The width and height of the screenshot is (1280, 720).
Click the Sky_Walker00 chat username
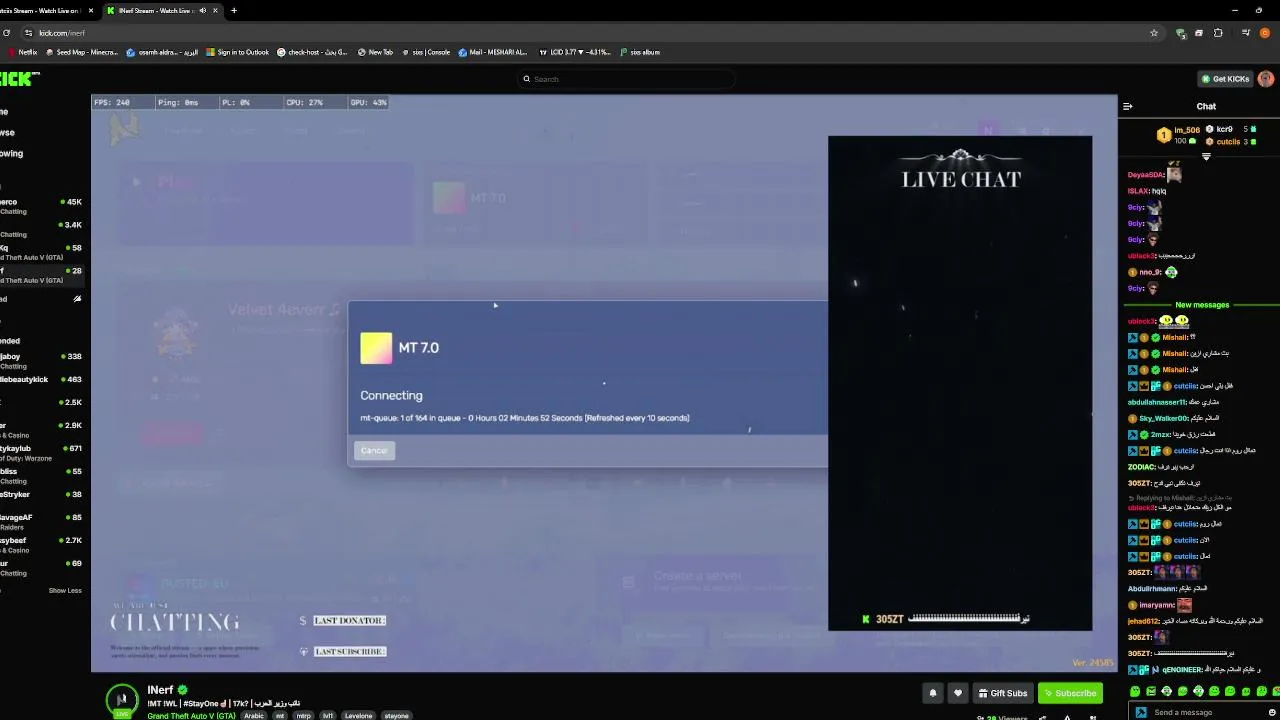coord(1164,418)
